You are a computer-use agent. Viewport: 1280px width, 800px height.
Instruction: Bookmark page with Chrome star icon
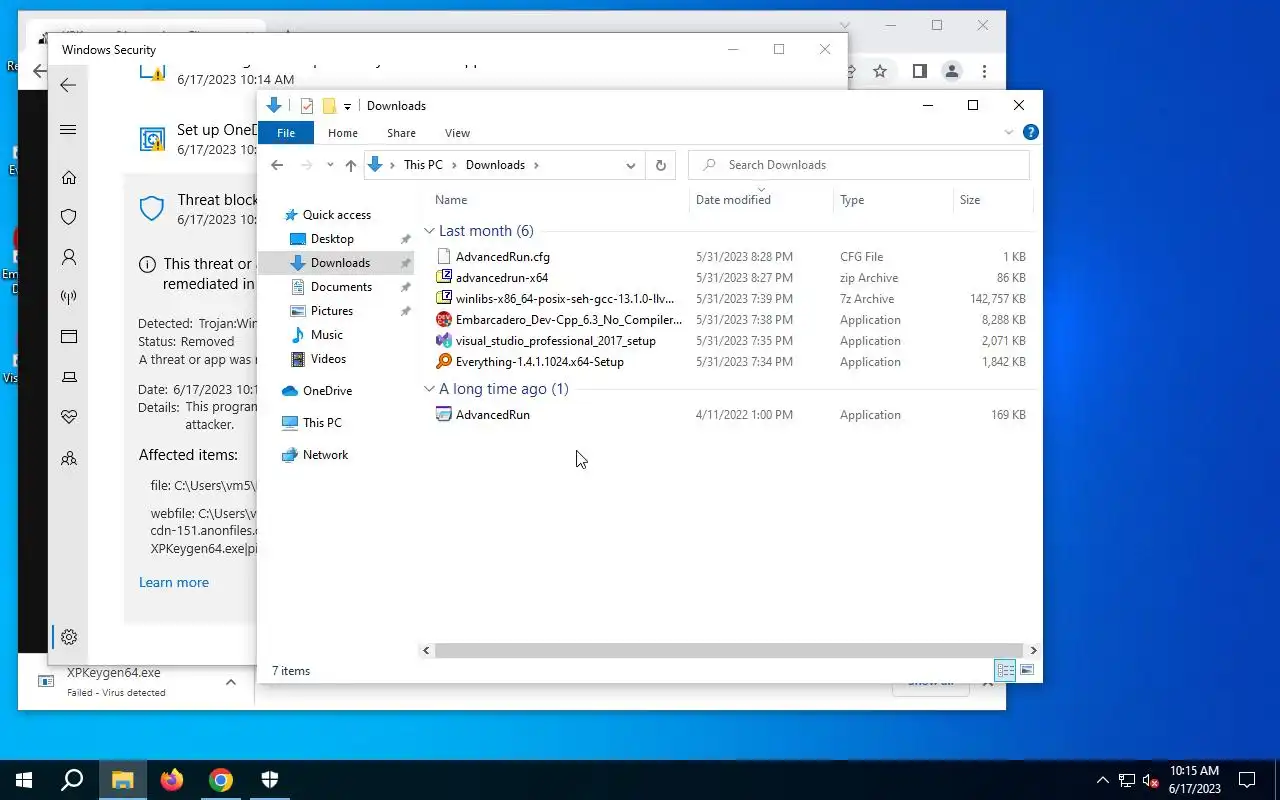coord(880,71)
